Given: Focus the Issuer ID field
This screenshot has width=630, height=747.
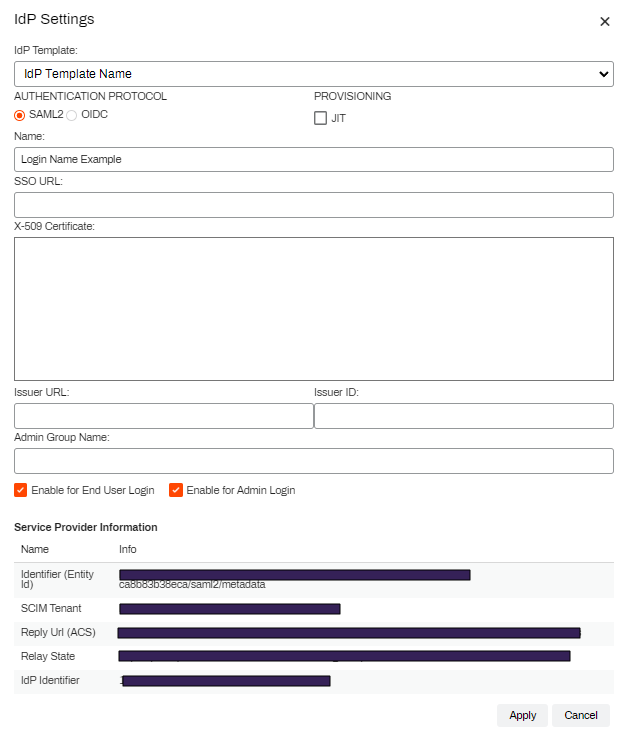Looking at the screenshot, I should [464, 416].
